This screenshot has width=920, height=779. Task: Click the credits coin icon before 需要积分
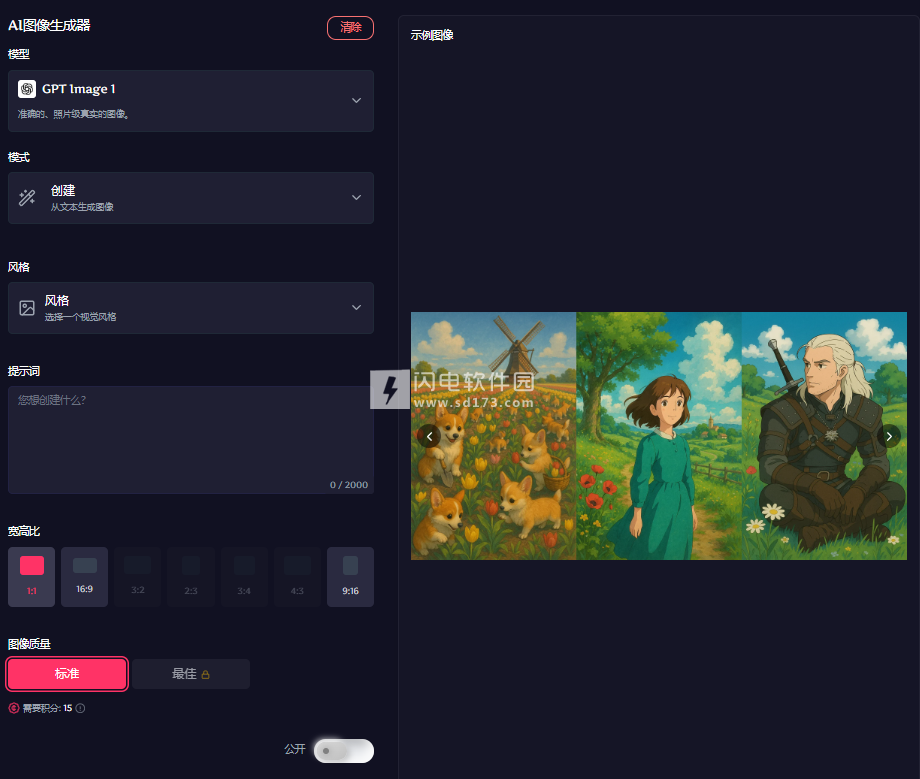pos(13,708)
